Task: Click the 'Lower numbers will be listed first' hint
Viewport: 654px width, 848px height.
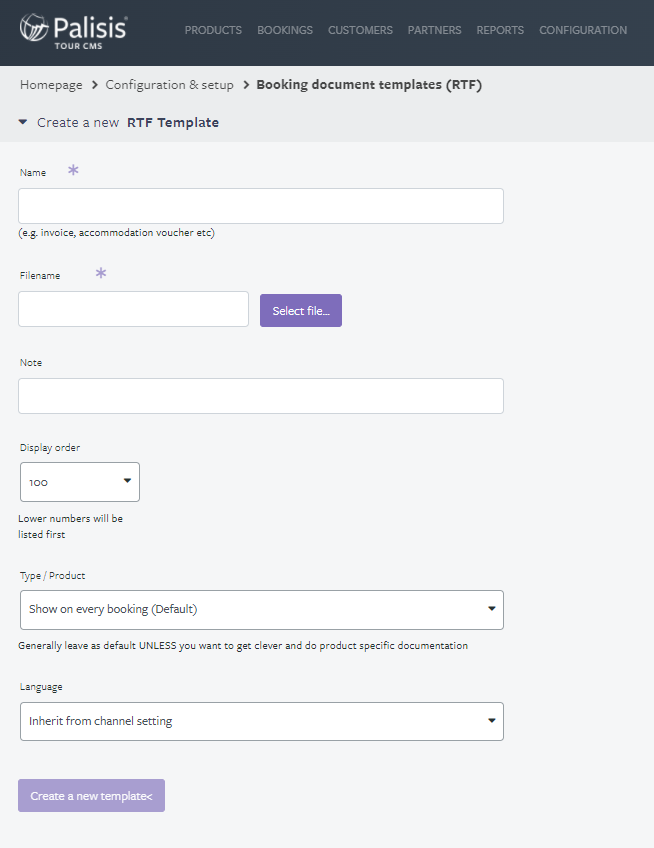Action: click(70, 526)
